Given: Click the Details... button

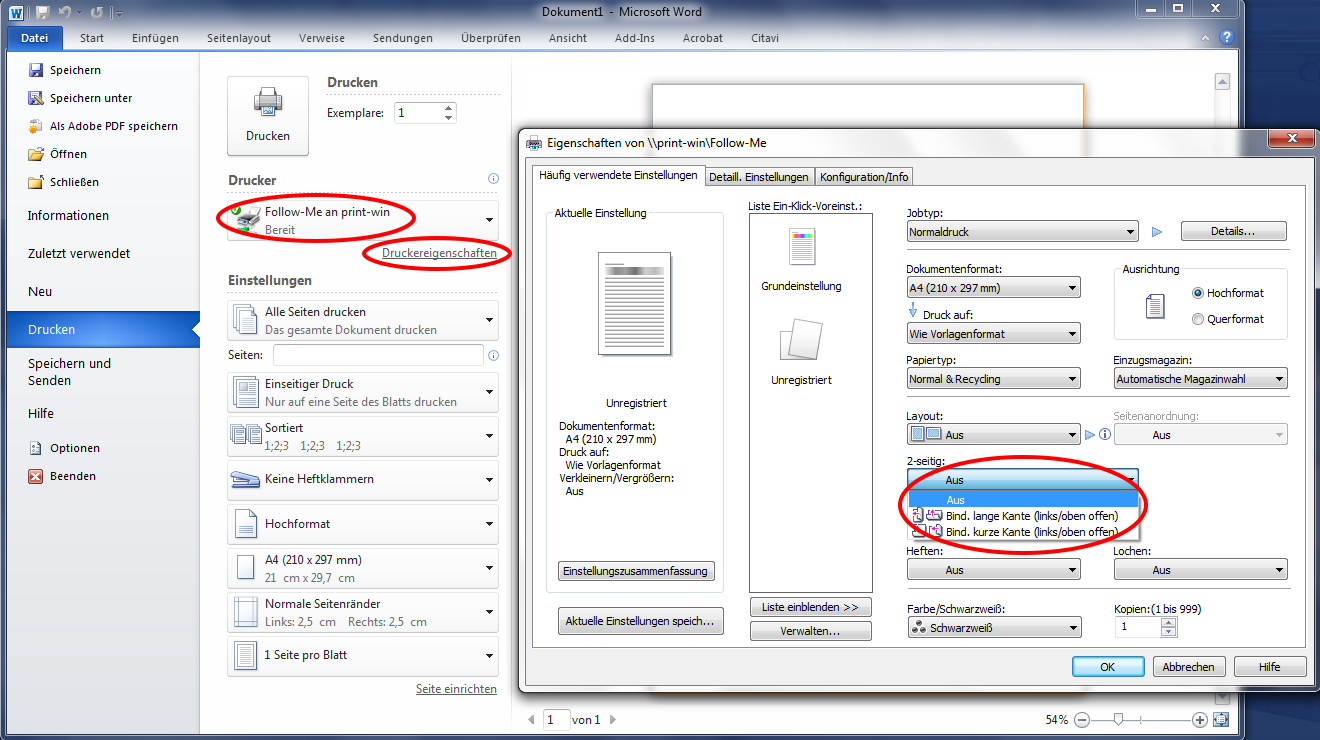Looking at the screenshot, I should click(x=1232, y=231).
